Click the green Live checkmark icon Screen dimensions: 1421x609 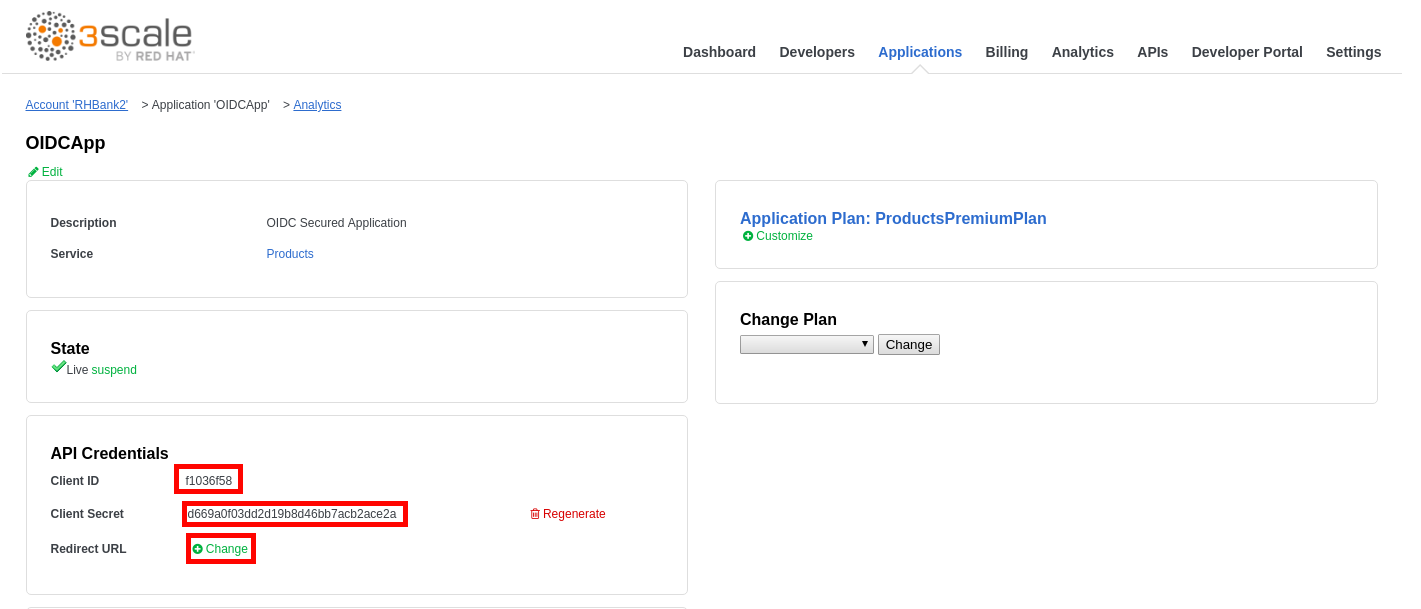click(x=58, y=368)
